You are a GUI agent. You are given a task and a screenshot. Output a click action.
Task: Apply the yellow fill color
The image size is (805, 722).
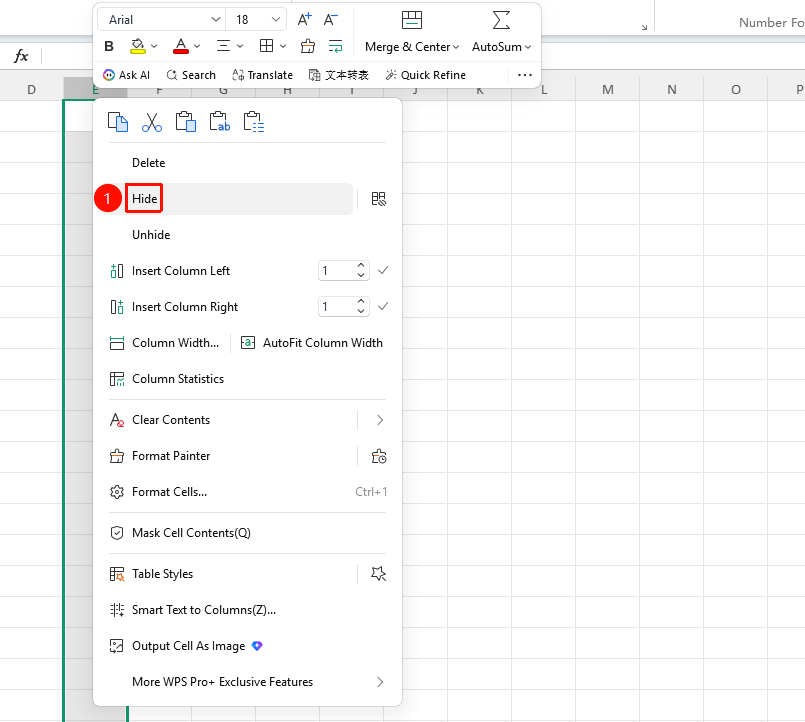click(138, 46)
